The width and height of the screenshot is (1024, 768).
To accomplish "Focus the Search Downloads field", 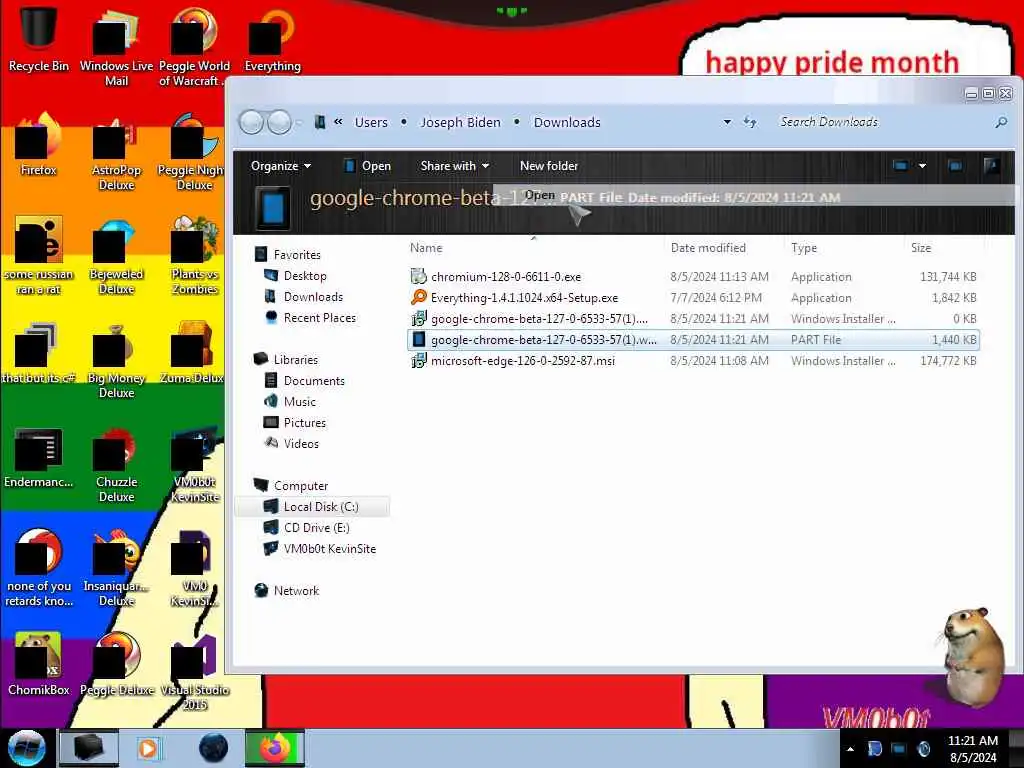I will (x=882, y=122).
